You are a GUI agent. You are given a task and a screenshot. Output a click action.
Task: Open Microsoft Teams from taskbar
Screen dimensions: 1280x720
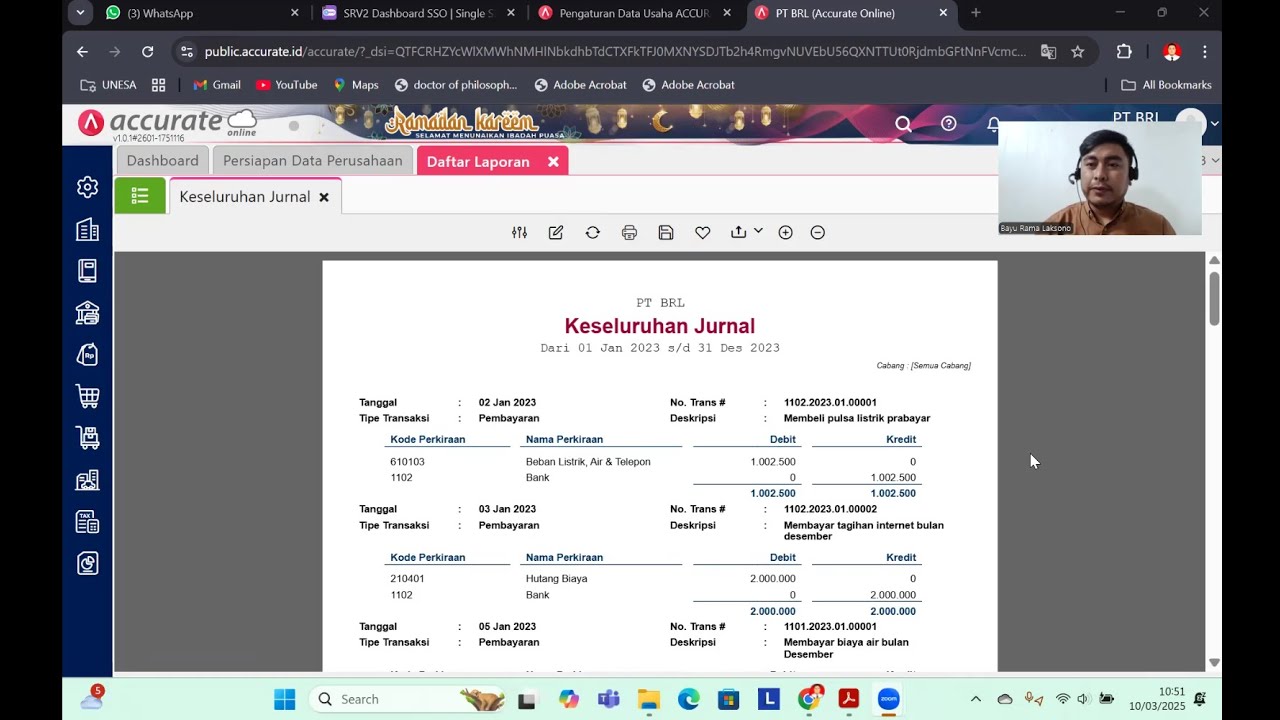609,699
